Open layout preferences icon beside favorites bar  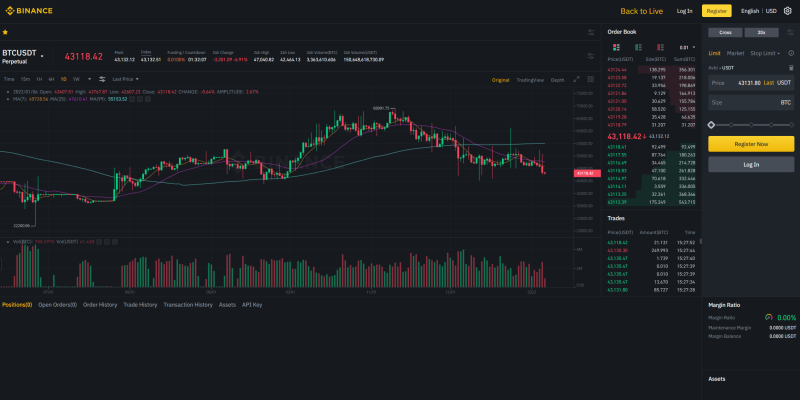[591, 32]
